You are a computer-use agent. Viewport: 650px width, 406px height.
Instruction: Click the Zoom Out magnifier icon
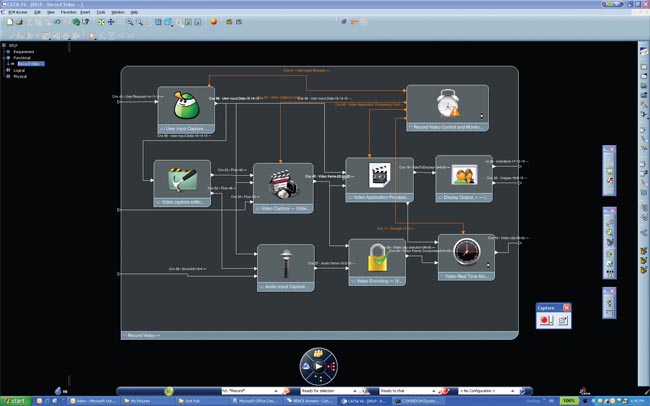(x=139, y=22)
